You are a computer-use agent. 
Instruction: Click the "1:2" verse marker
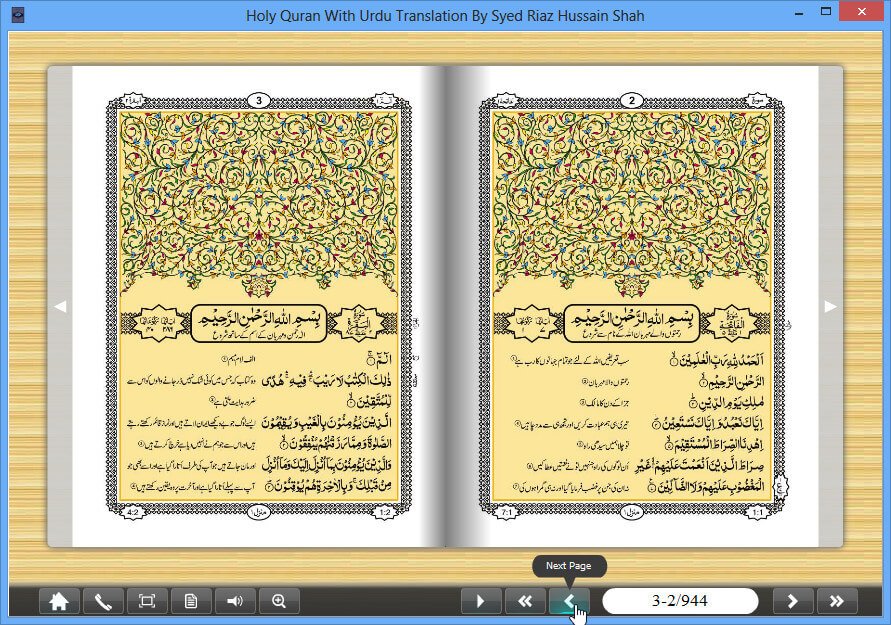tap(385, 512)
